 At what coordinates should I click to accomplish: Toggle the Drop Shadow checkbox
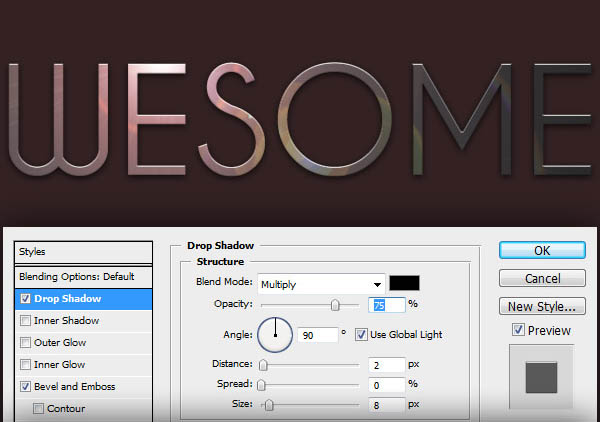click(25, 298)
